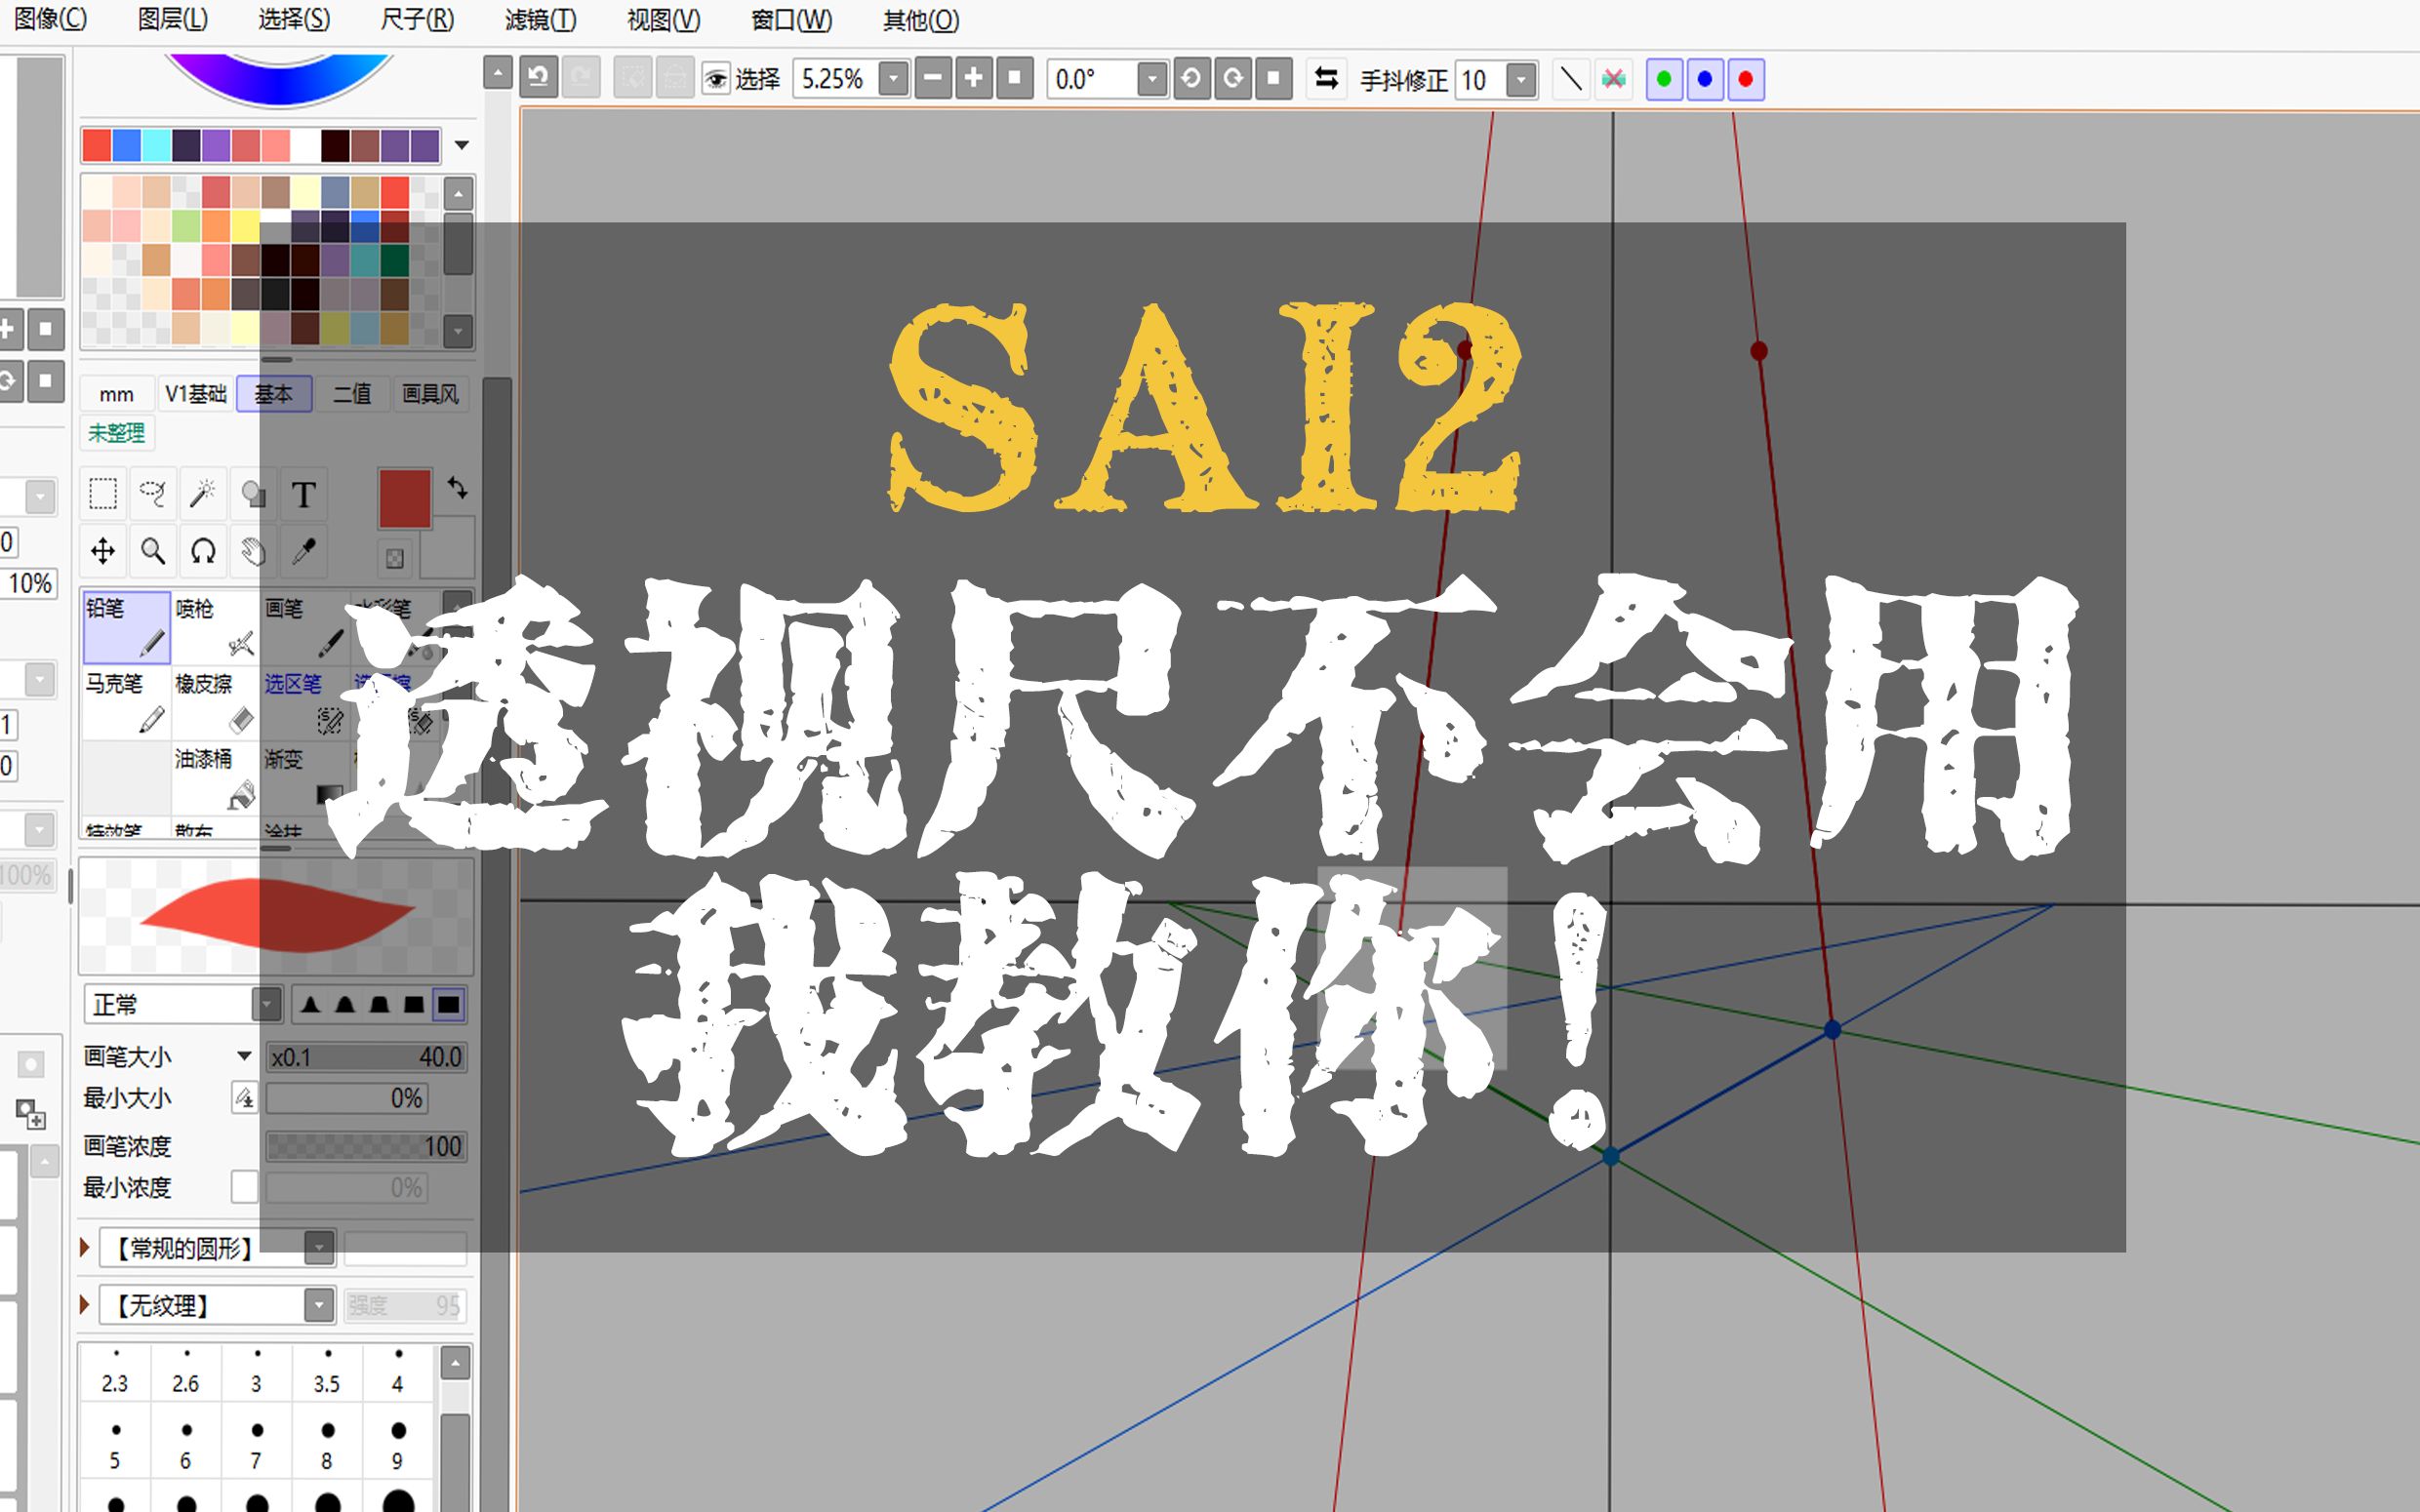
Task: Adjust the 画笔大小 40.0 slider
Action: [366, 1057]
